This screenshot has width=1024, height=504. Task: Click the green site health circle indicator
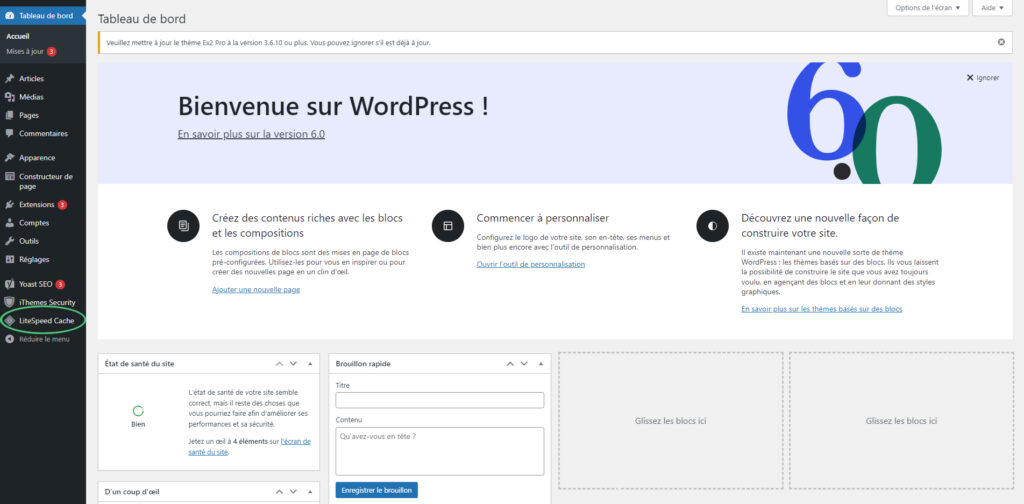pyautogui.click(x=138, y=411)
